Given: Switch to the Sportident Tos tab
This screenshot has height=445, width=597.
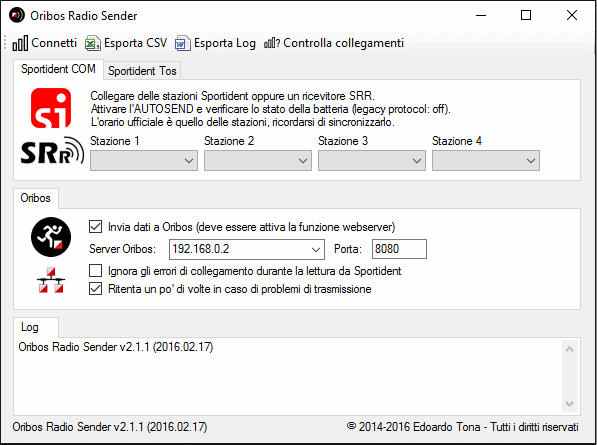Looking at the screenshot, I should coord(142,71).
